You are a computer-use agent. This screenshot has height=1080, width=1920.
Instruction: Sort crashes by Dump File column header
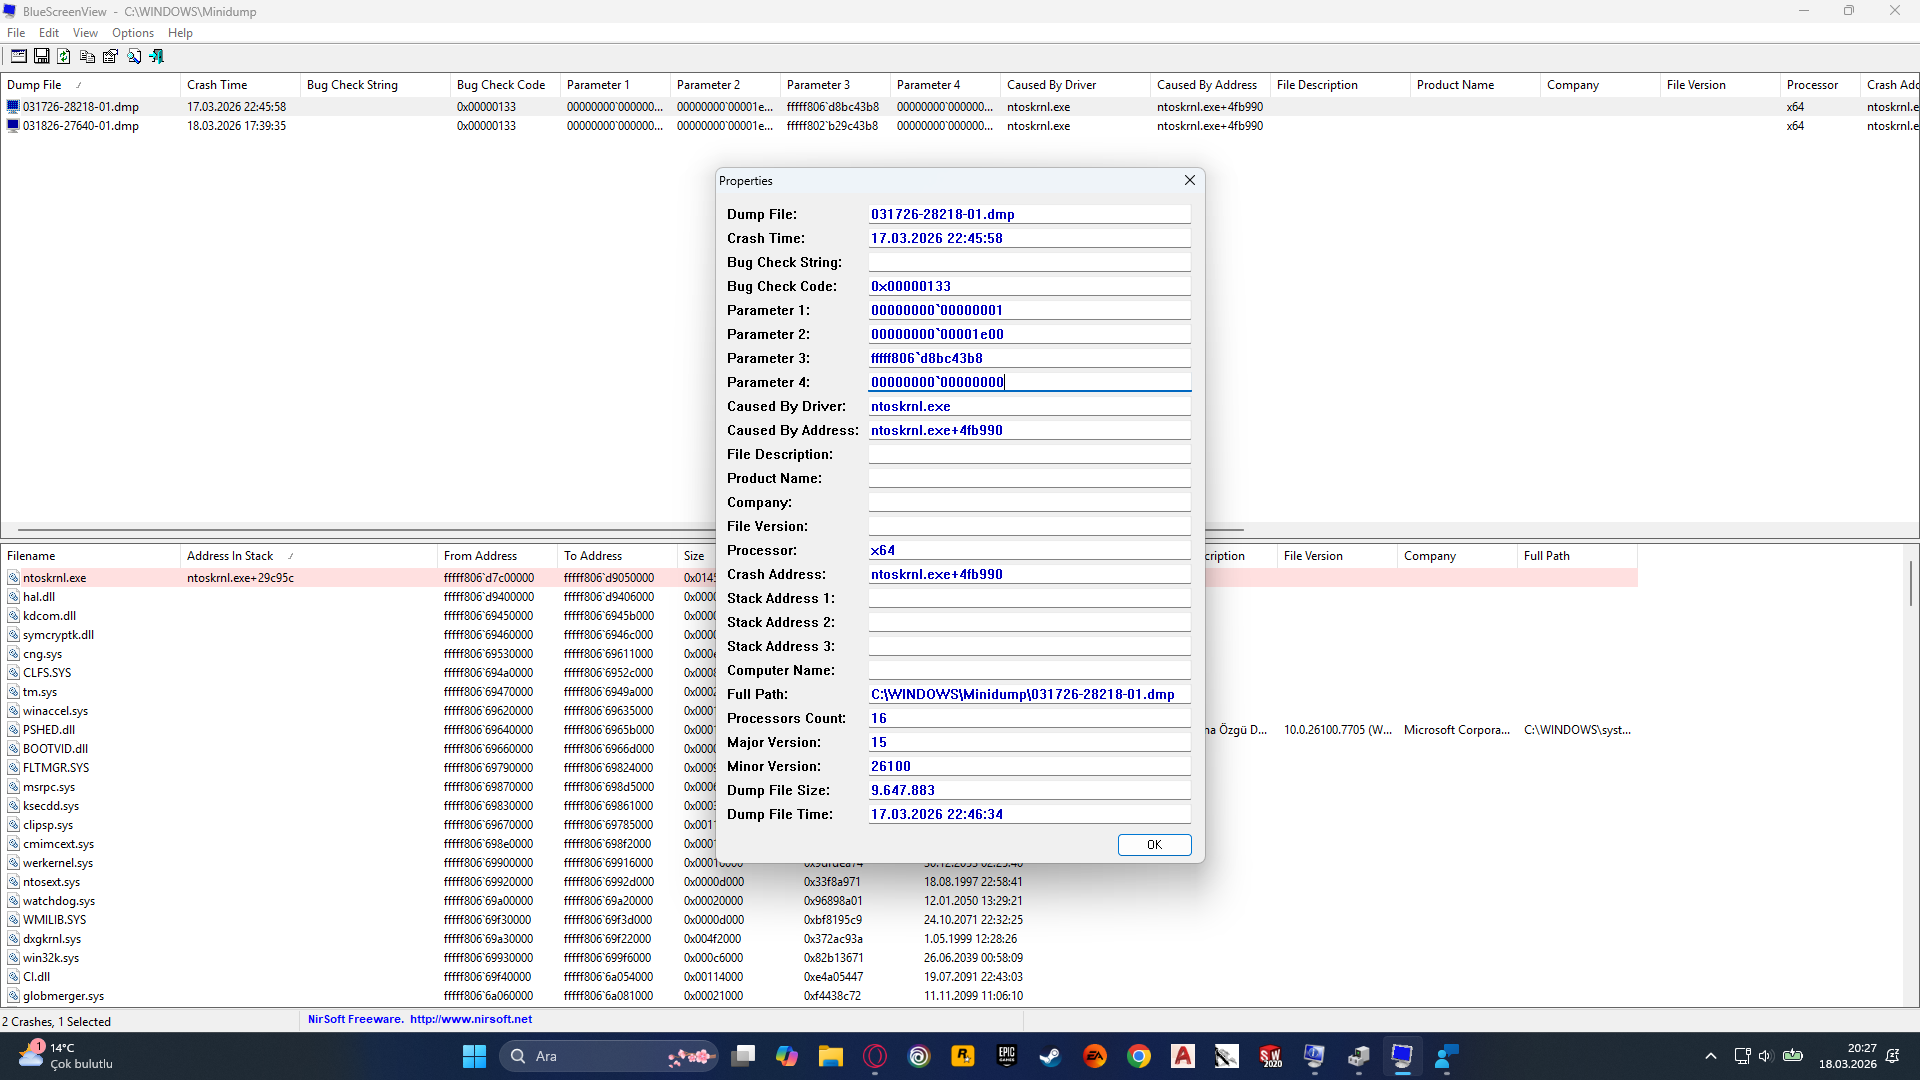90,85
